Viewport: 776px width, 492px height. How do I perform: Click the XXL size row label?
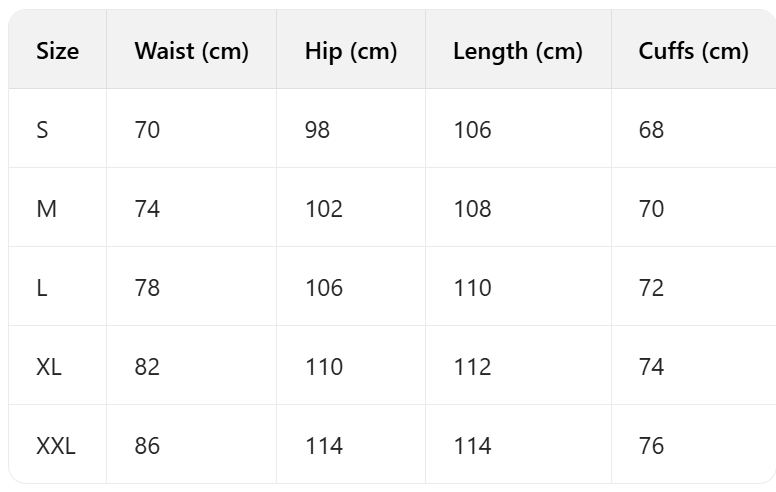[x=56, y=446]
